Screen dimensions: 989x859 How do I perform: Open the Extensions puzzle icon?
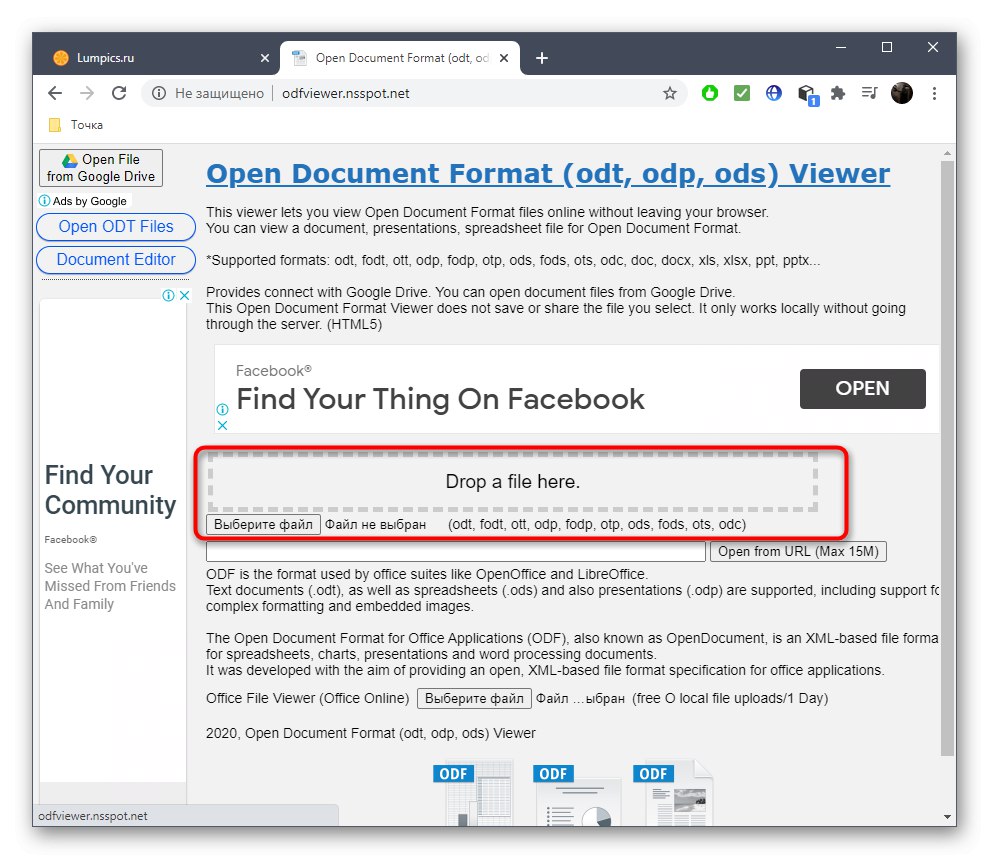pos(838,93)
